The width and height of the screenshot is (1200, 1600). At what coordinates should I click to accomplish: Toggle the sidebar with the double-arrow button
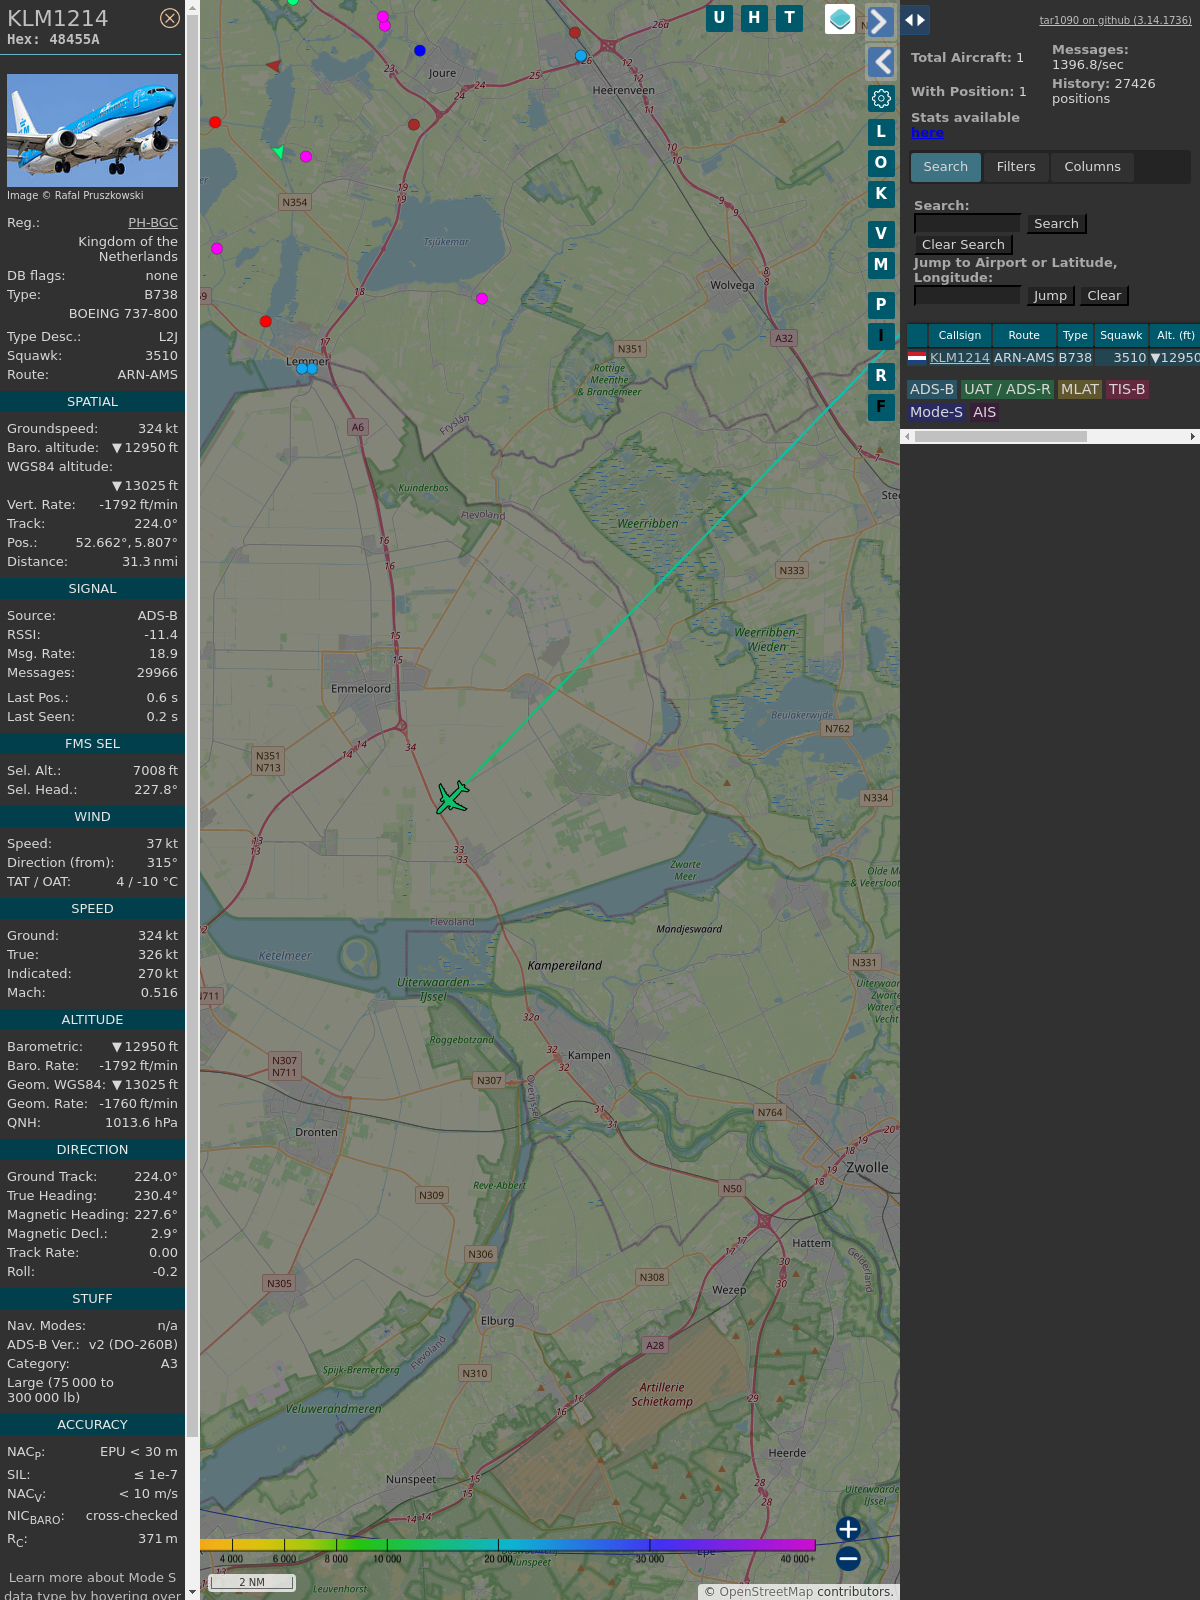915,20
